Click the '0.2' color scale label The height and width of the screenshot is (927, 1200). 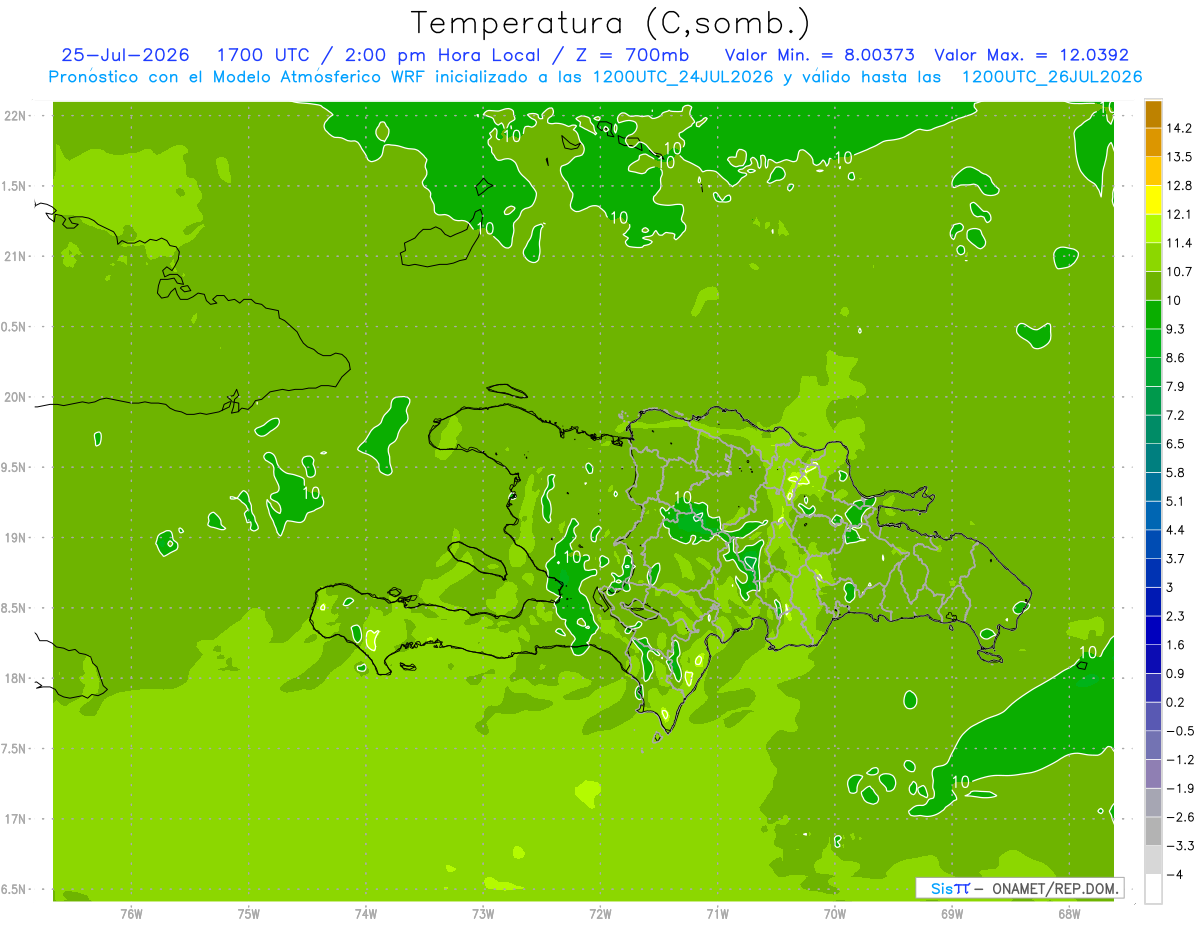click(1175, 702)
